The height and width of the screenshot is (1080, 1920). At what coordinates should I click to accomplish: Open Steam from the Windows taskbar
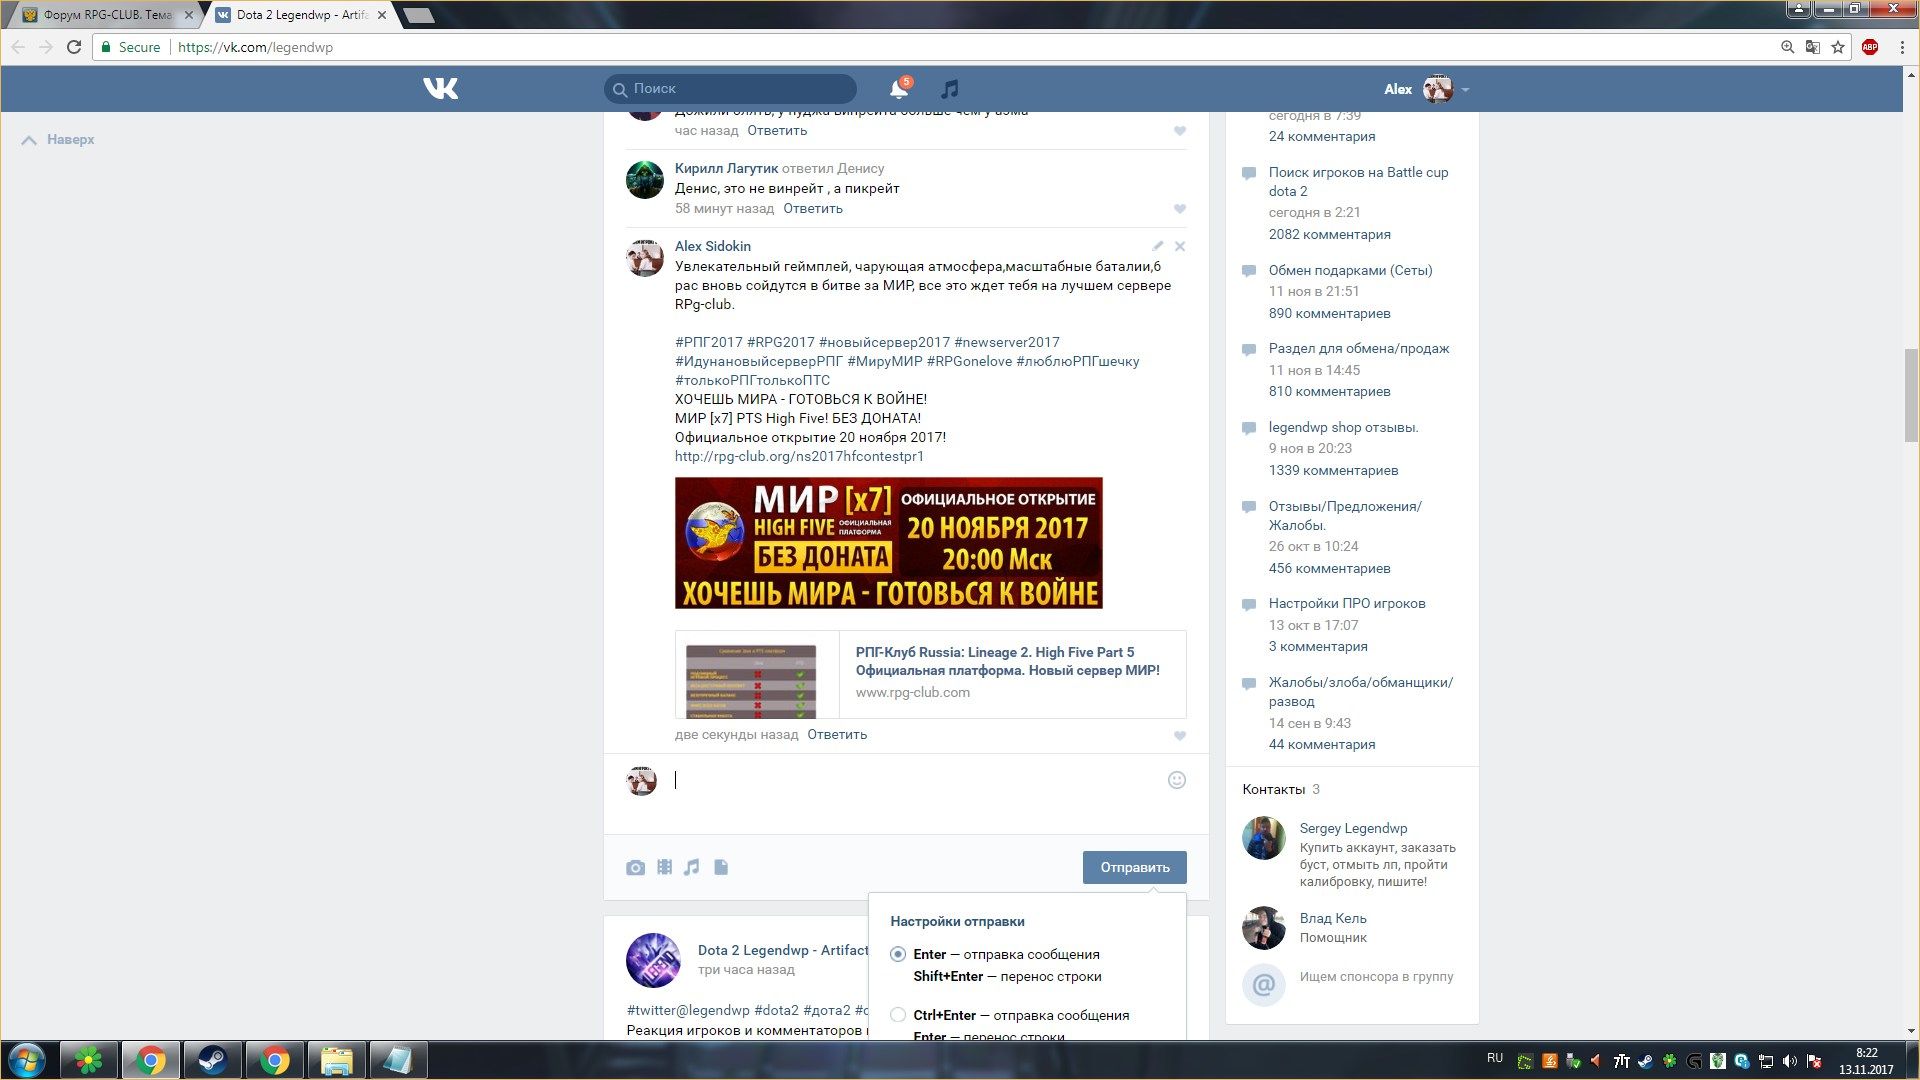click(x=212, y=1060)
